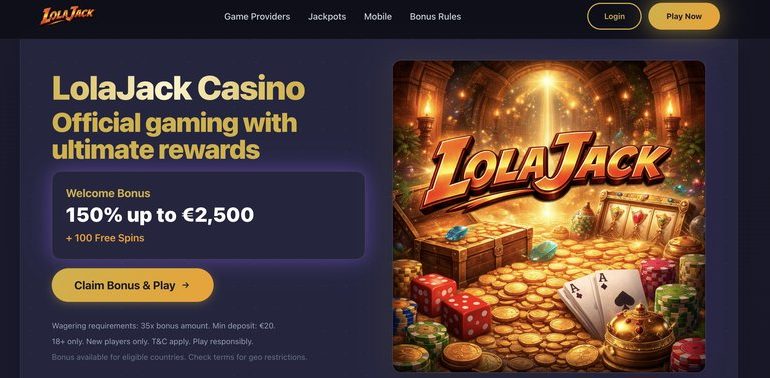
Task: Select the Welcome Bonus offer card
Action: (208, 215)
